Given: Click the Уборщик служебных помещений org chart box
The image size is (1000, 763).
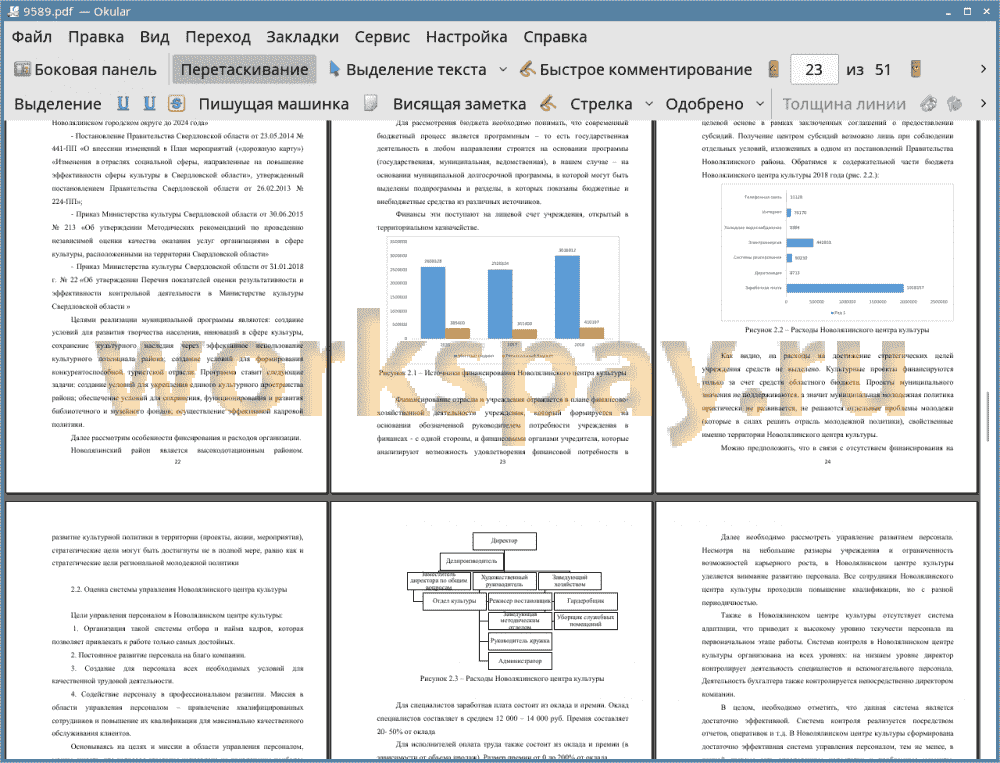Looking at the screenshot, I should pyautogui.click(x=585, y=621).
